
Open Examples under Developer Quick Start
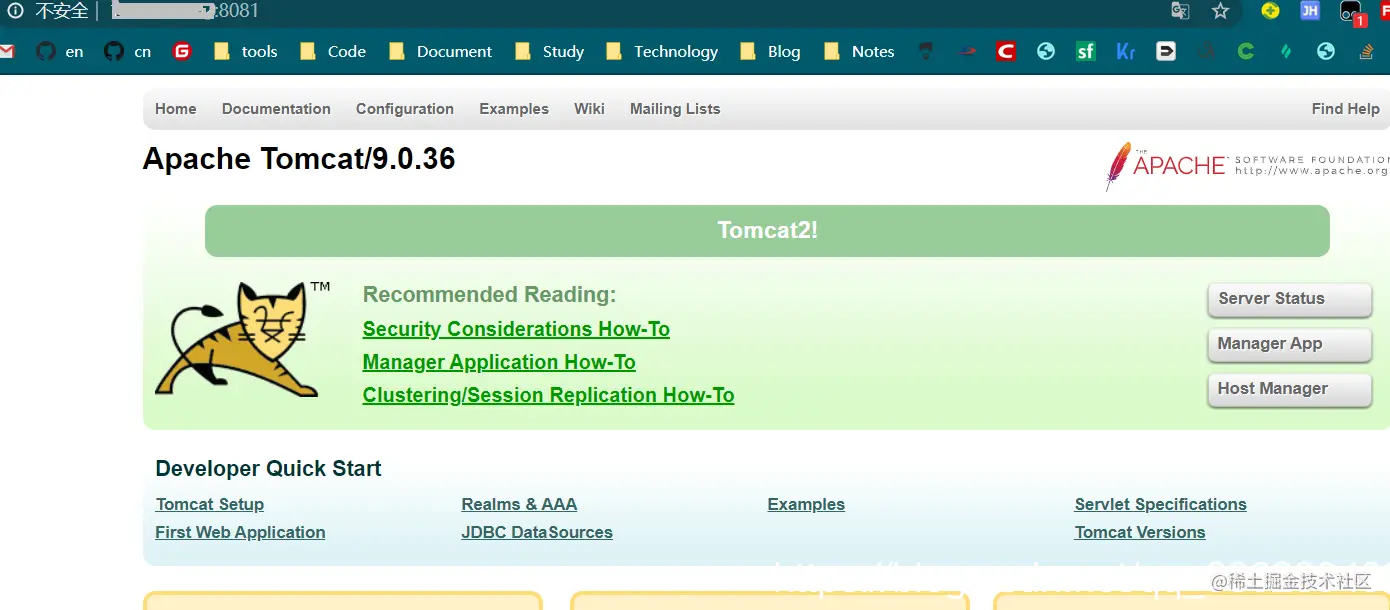[806, 505]
